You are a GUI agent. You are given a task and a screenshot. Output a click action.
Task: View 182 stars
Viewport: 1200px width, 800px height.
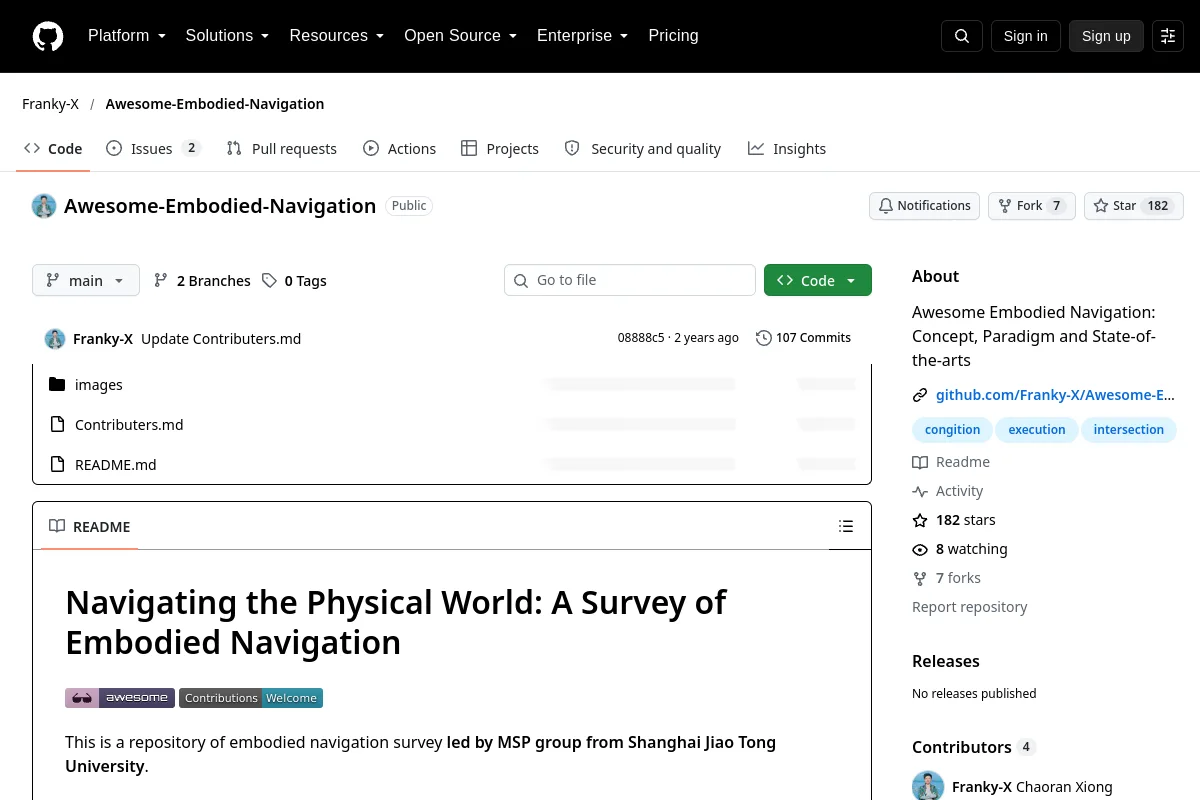click(954, 520)
